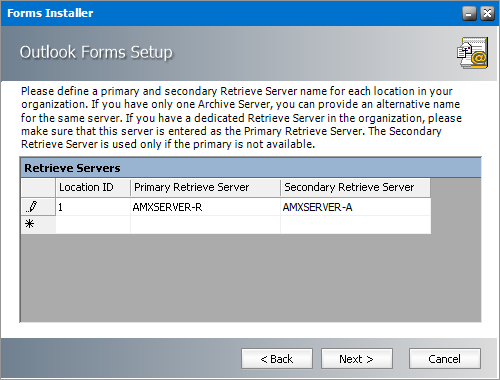Cancel the forms installation
500x380 pixels.
pos(445,359)
